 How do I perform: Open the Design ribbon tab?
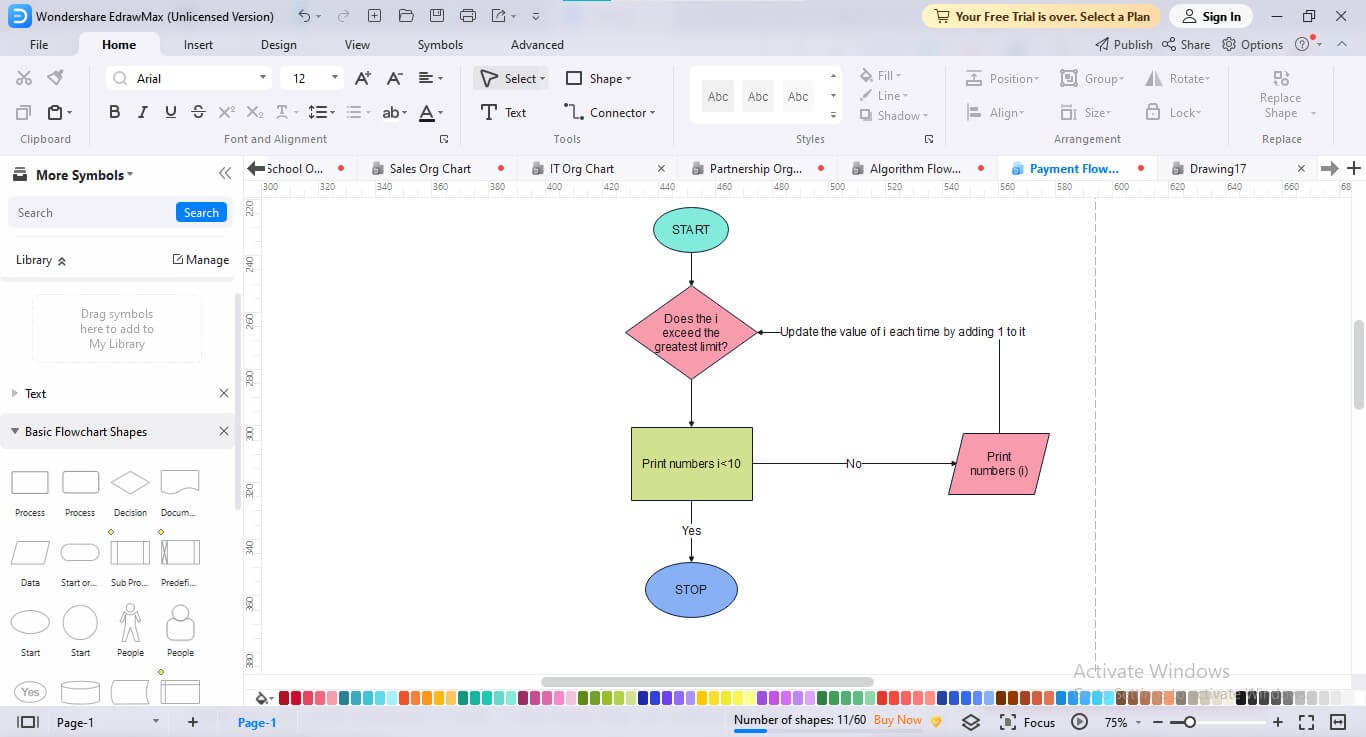click(x=278, y=44)
